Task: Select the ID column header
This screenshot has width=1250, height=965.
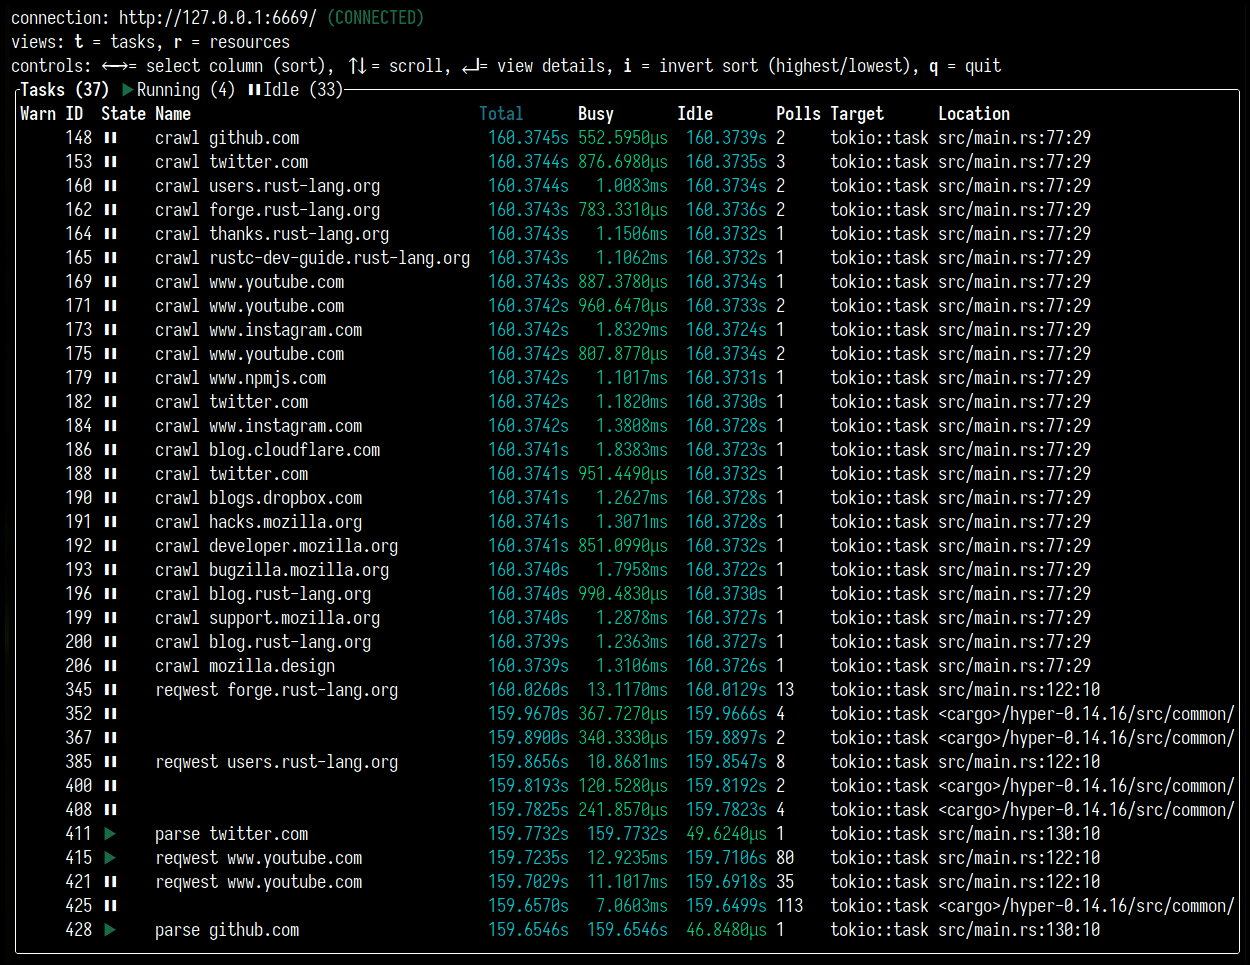Action: (74, 114)
